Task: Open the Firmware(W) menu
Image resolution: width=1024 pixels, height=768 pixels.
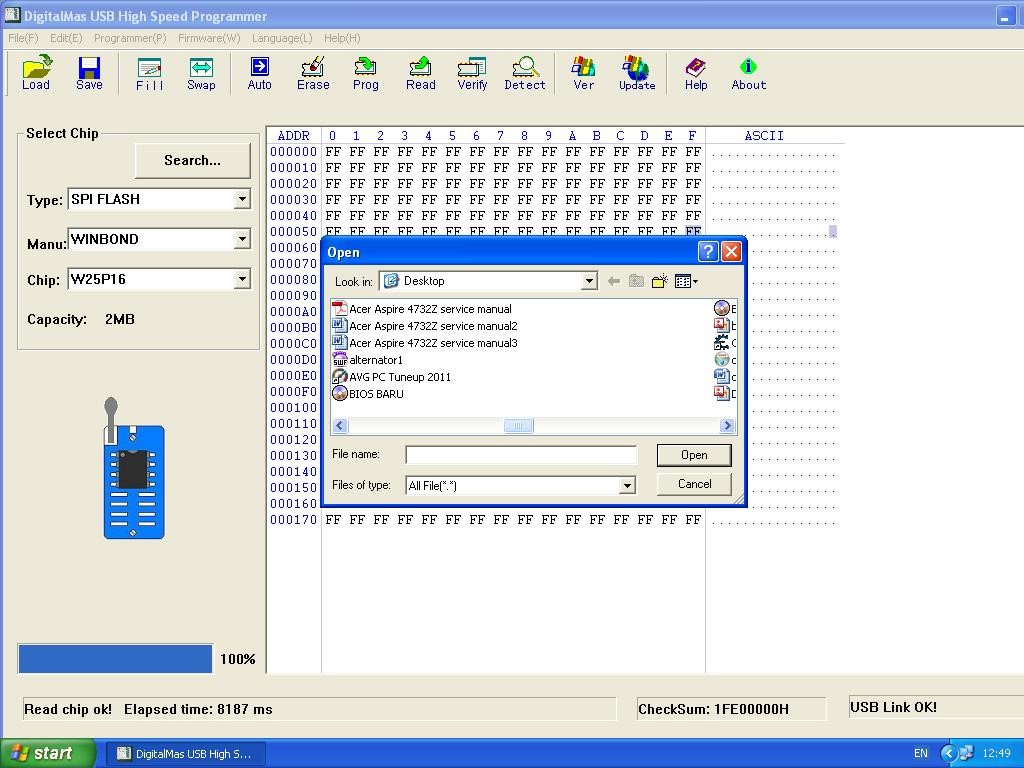Action: point(209,38)
